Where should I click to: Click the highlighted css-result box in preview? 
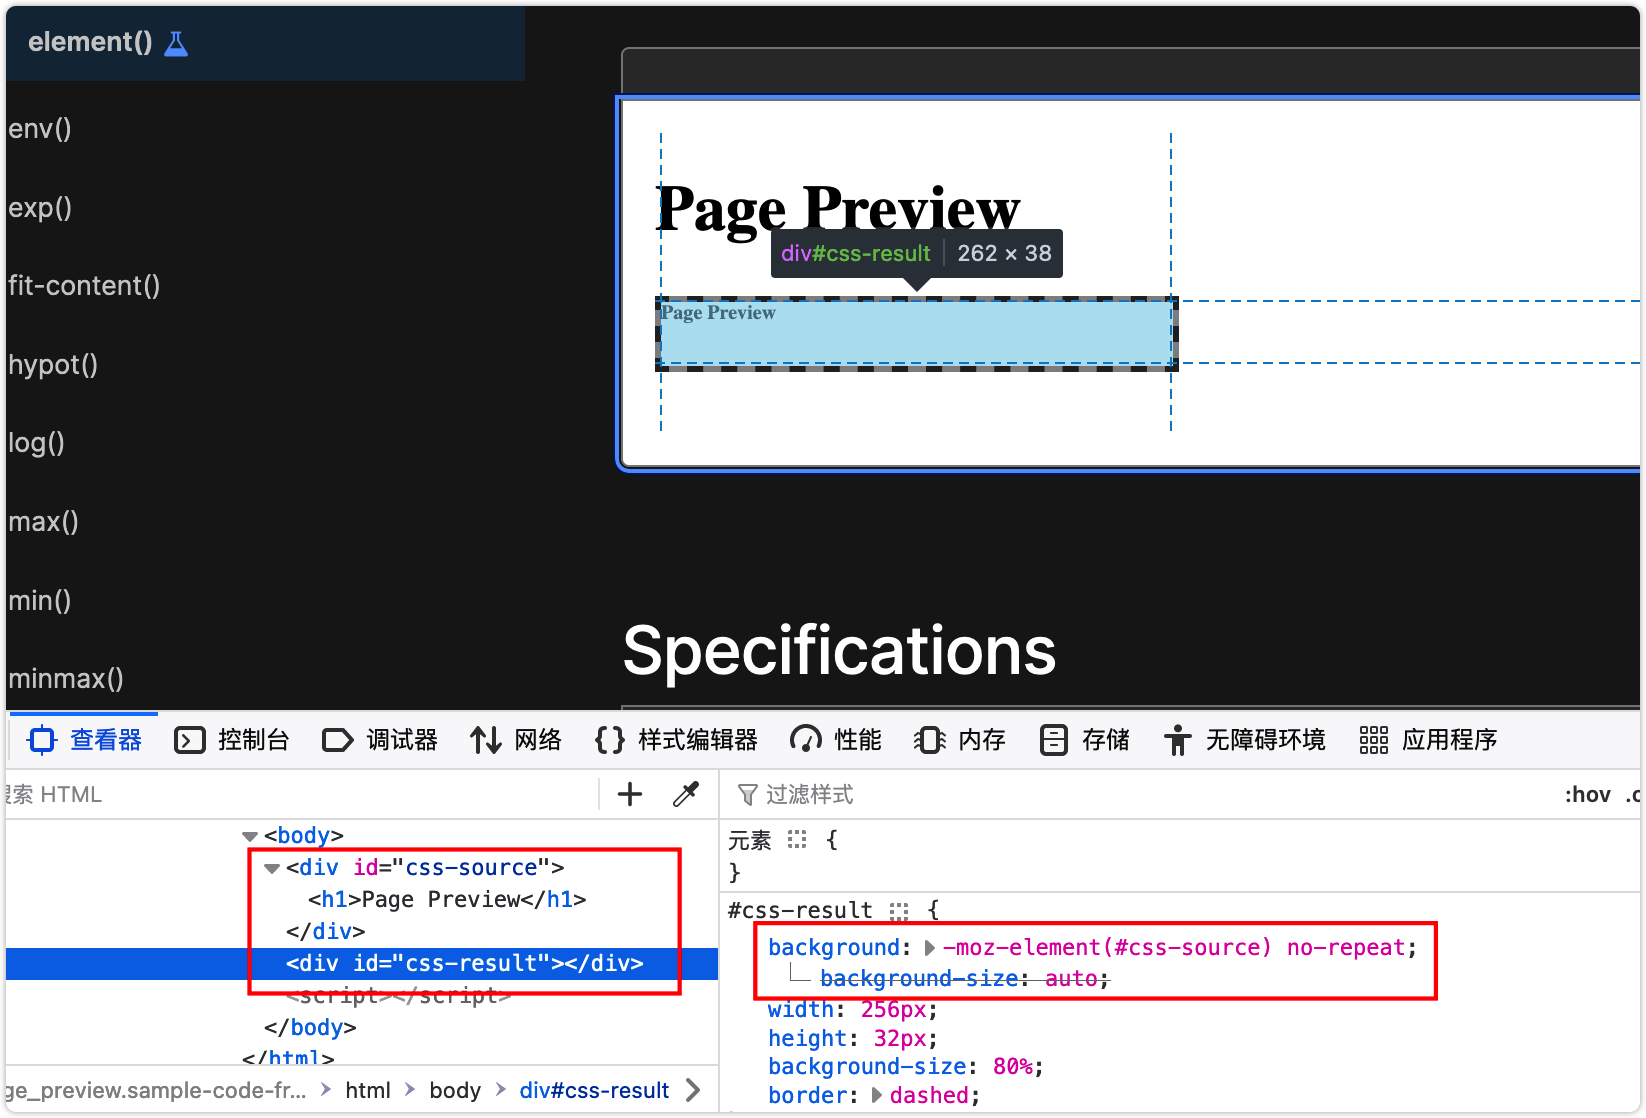point(916,333)
